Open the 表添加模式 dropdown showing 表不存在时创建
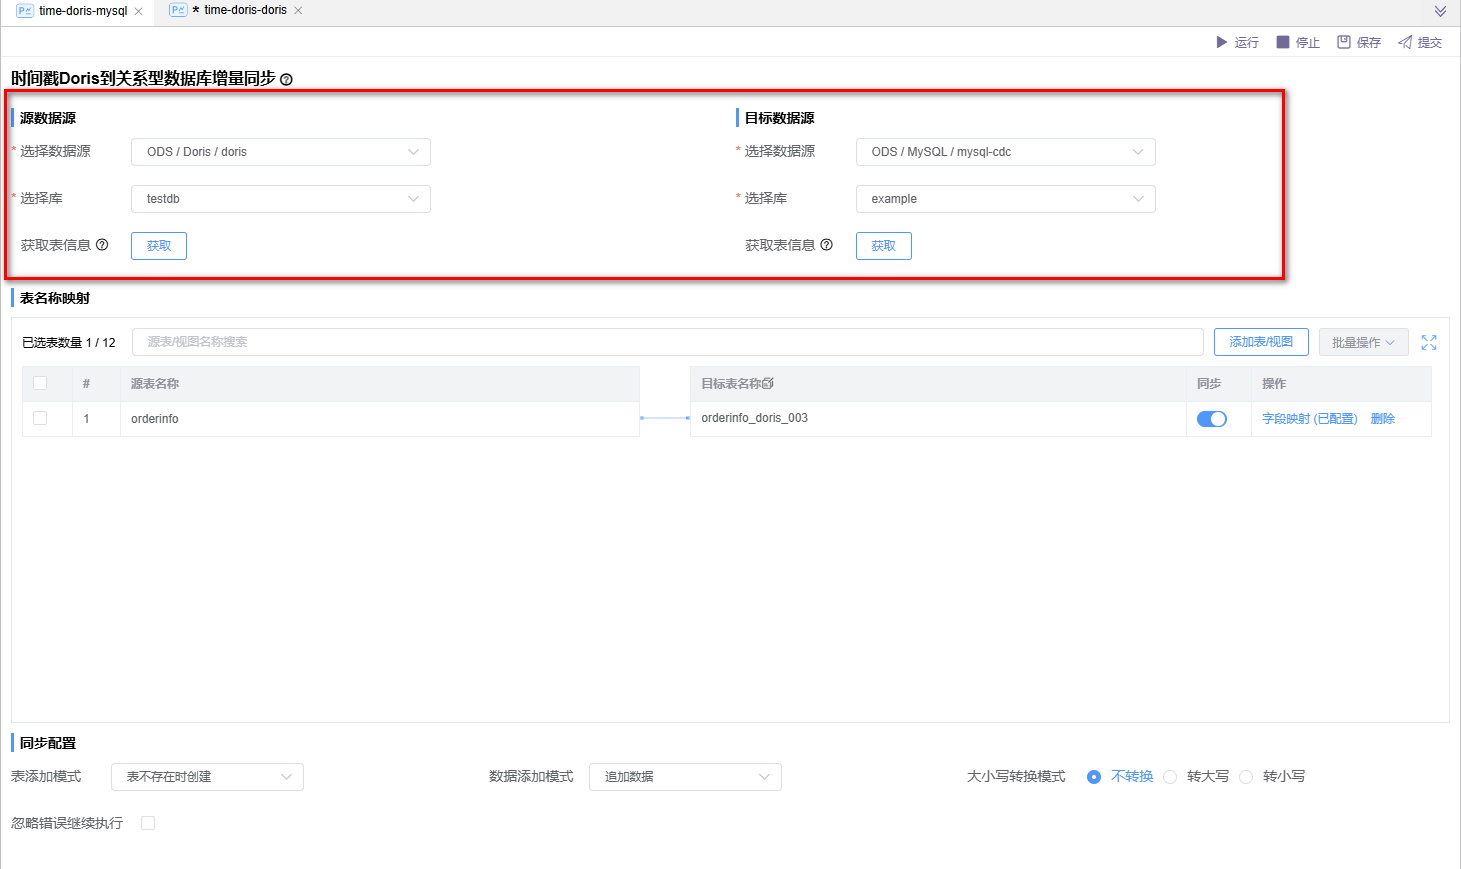Screen dimensions: 1461x869 (207, 777)
